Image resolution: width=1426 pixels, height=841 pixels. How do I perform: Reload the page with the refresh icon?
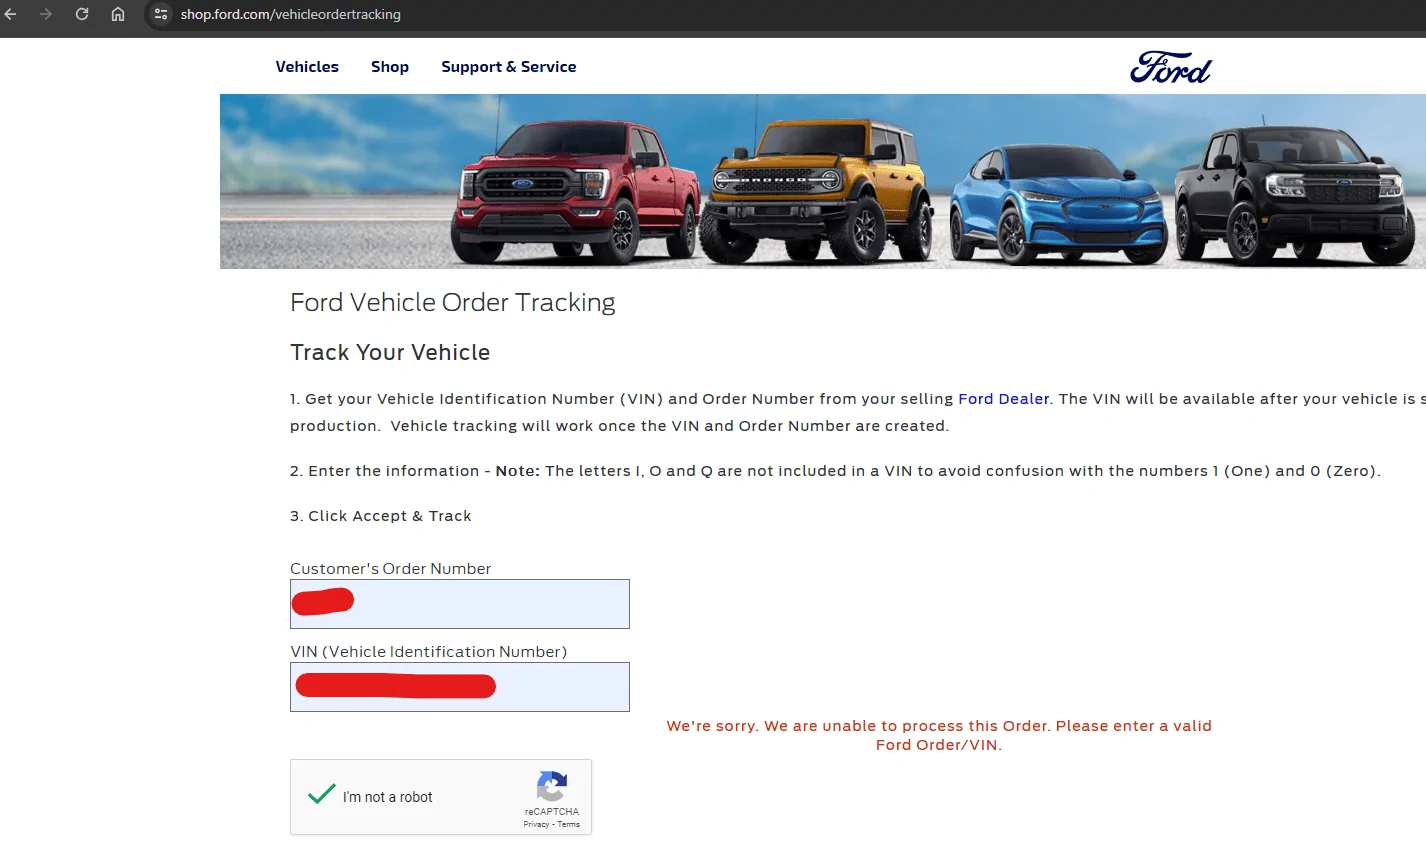[82, 14]
